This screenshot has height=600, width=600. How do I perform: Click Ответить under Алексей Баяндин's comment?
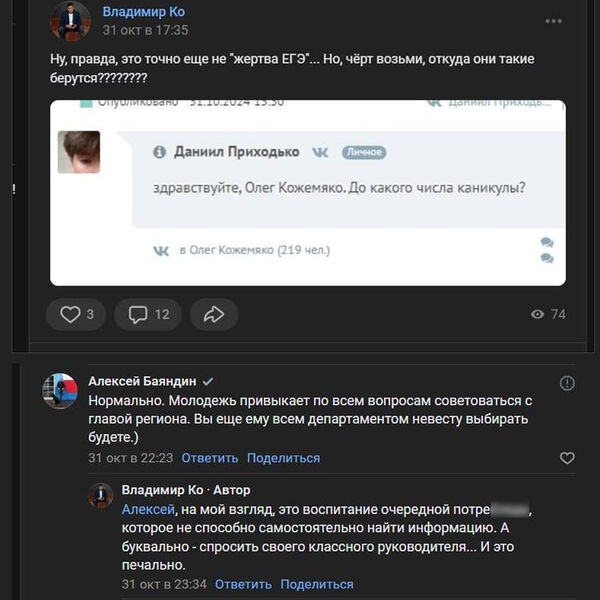click(210, 458)
